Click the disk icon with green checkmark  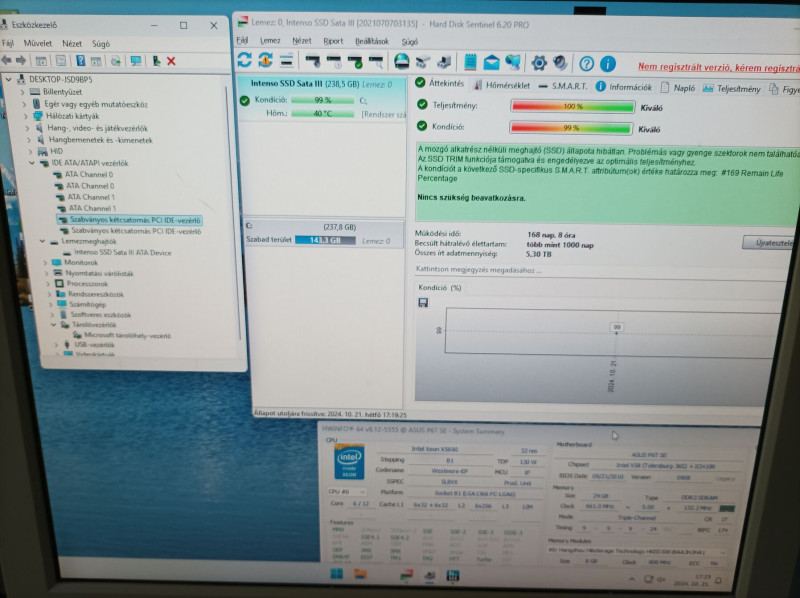(355, 62)
